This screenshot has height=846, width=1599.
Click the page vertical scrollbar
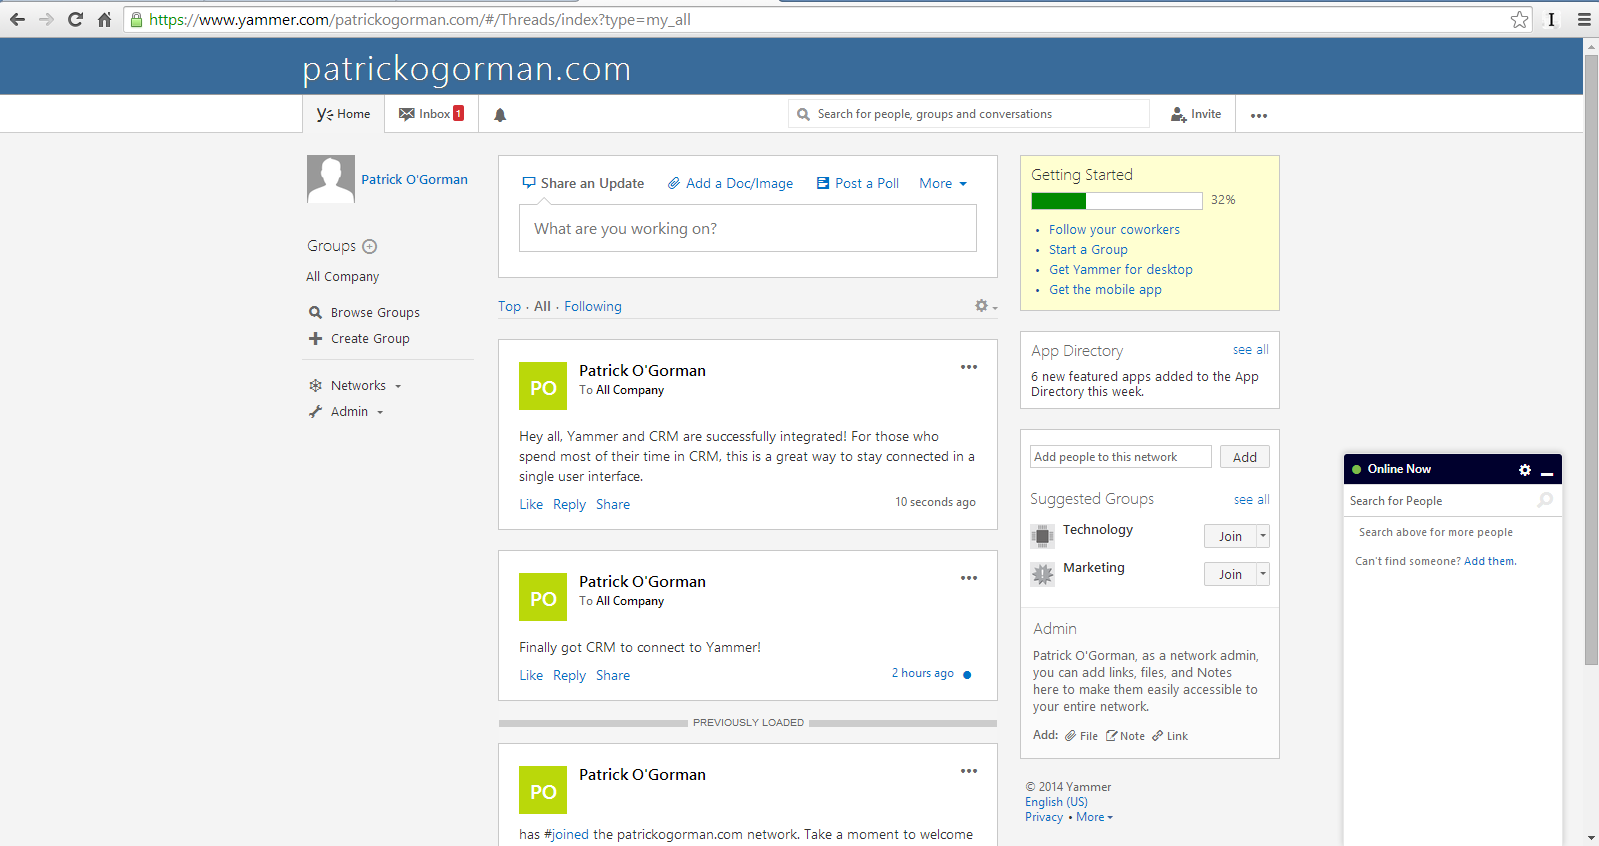point(1591,360)
